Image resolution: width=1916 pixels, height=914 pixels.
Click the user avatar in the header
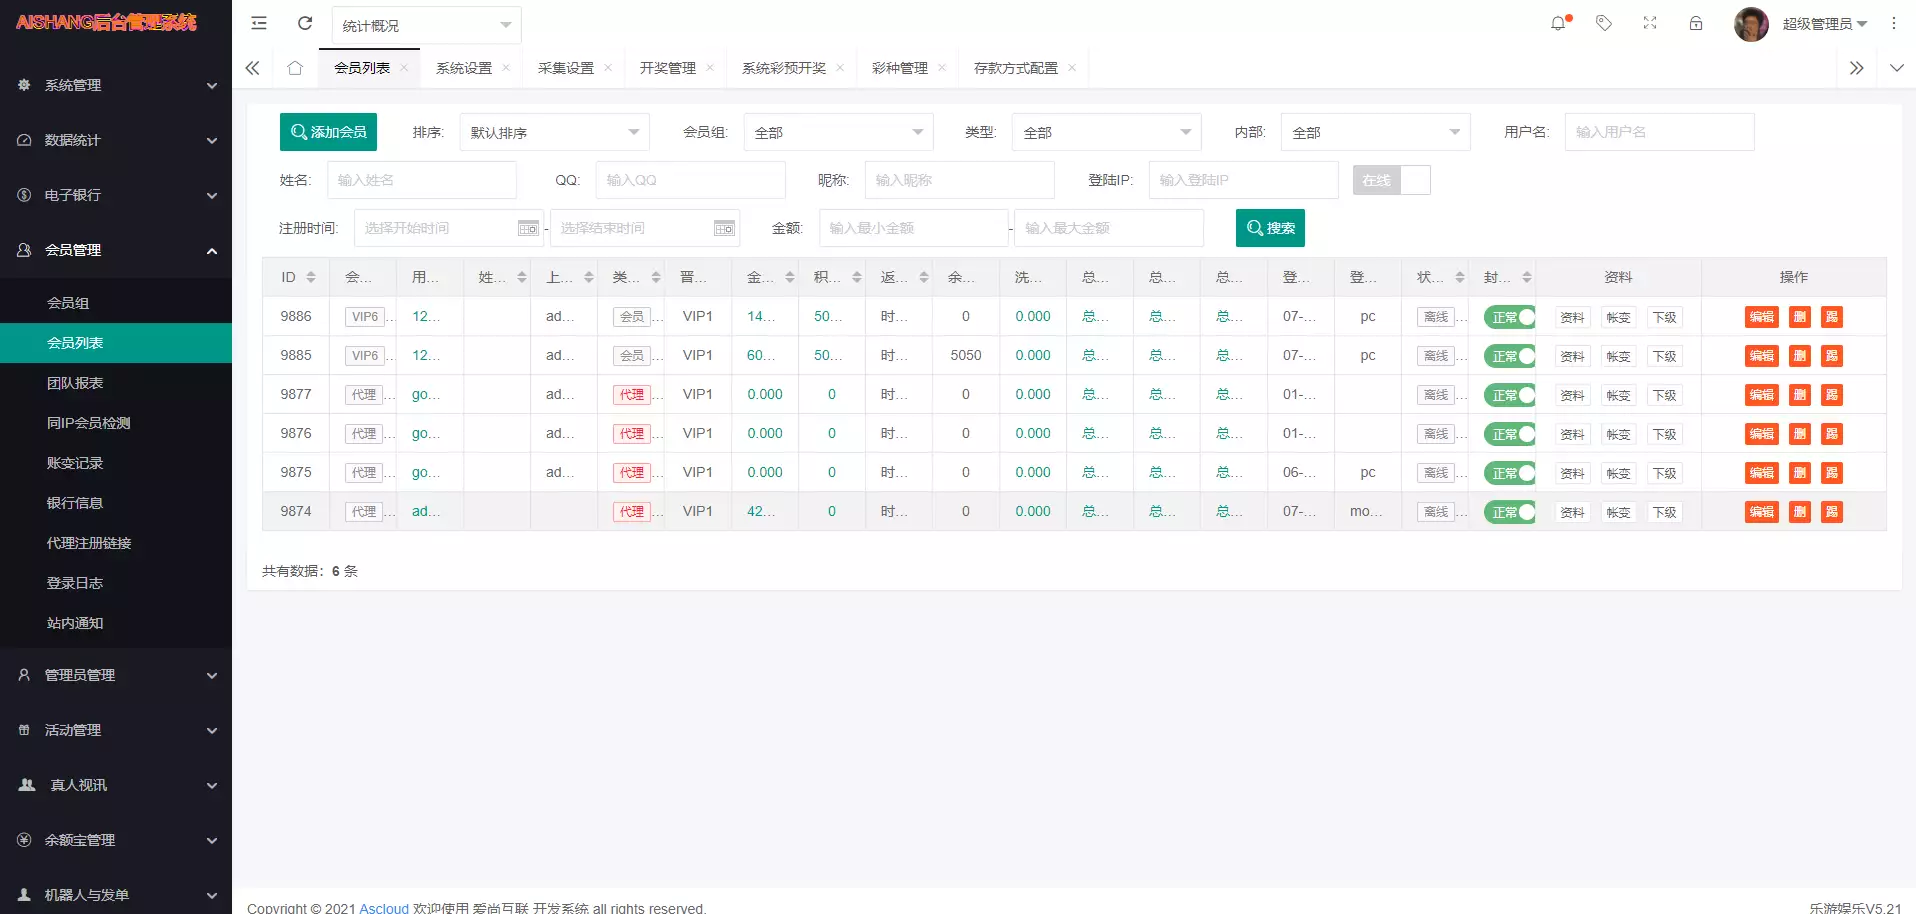coord(1751,23)
